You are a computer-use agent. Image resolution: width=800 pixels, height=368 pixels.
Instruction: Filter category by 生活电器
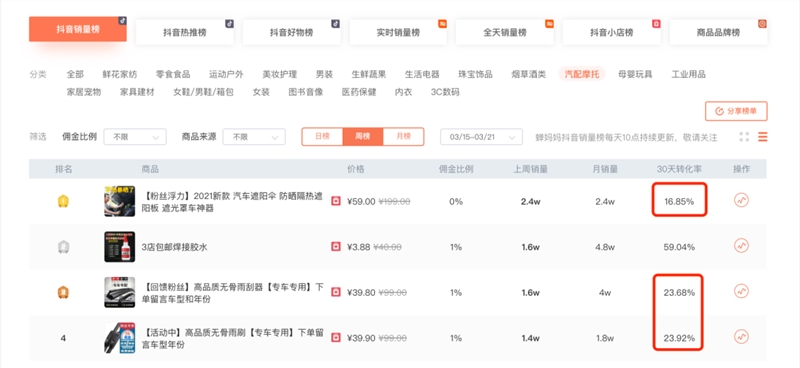422,75
